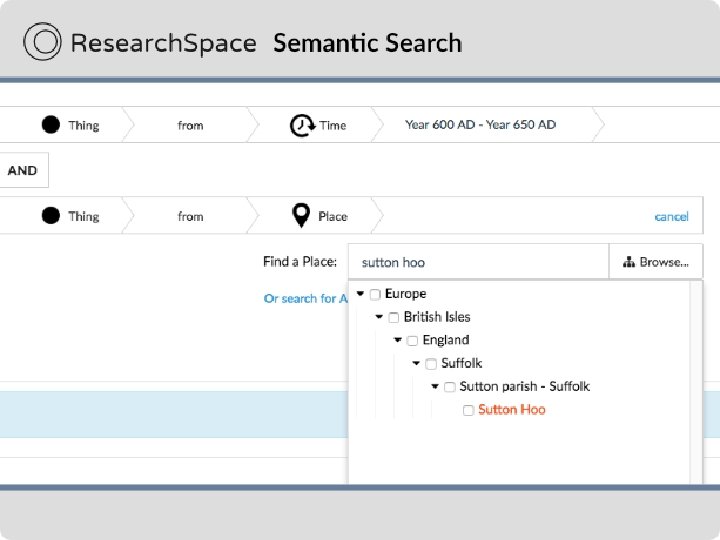Collapse the Sutton parish - Suffolk node
Viewport: 720px width, 540px height.
(435, 387)
